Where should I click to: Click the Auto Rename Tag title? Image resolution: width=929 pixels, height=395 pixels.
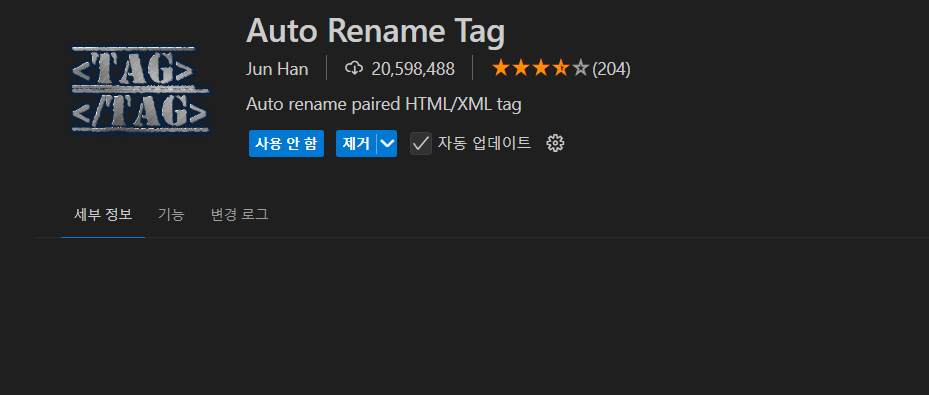[x=376, y=31]
